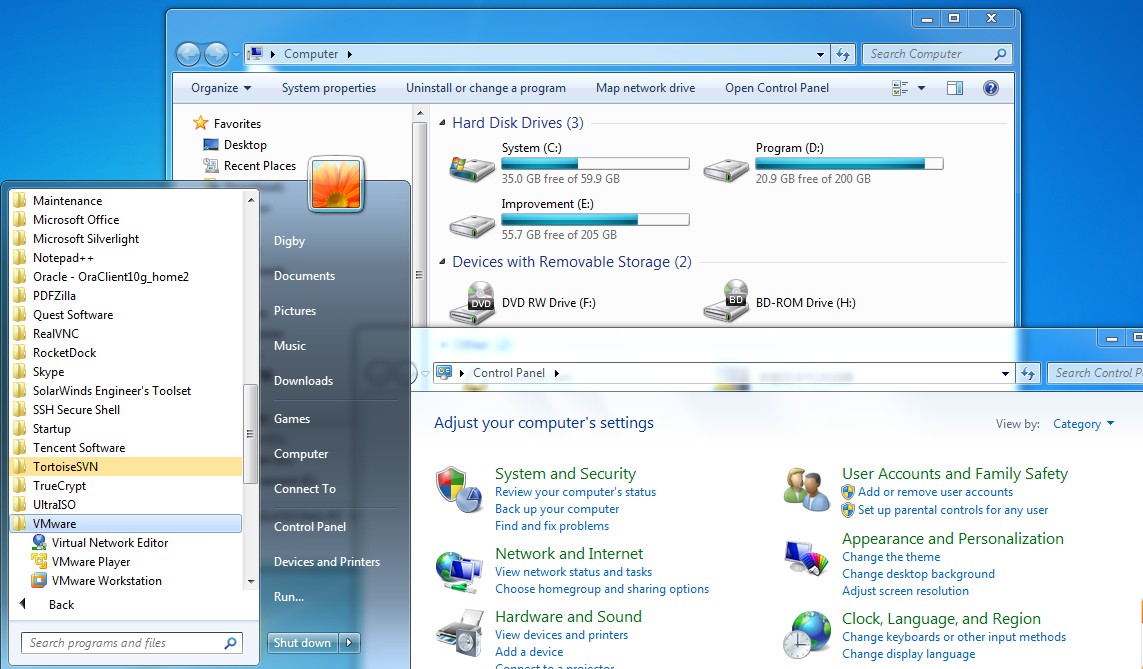Click the Uninstall or change a program button
Viewport: 1143px width, 669px height.
(485, 88)
